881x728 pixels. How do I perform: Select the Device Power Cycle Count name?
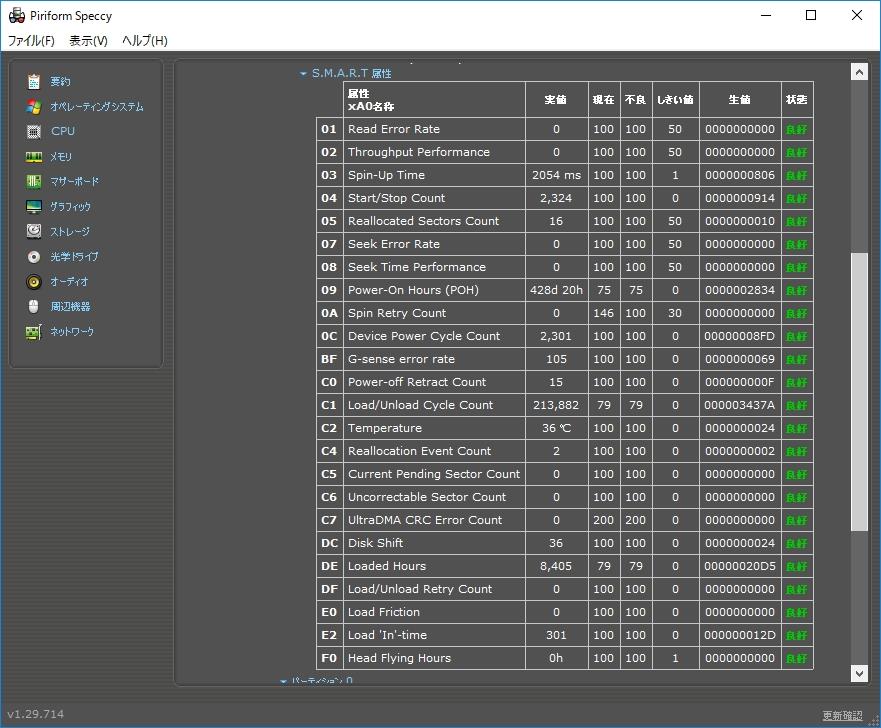click(424, 336)
